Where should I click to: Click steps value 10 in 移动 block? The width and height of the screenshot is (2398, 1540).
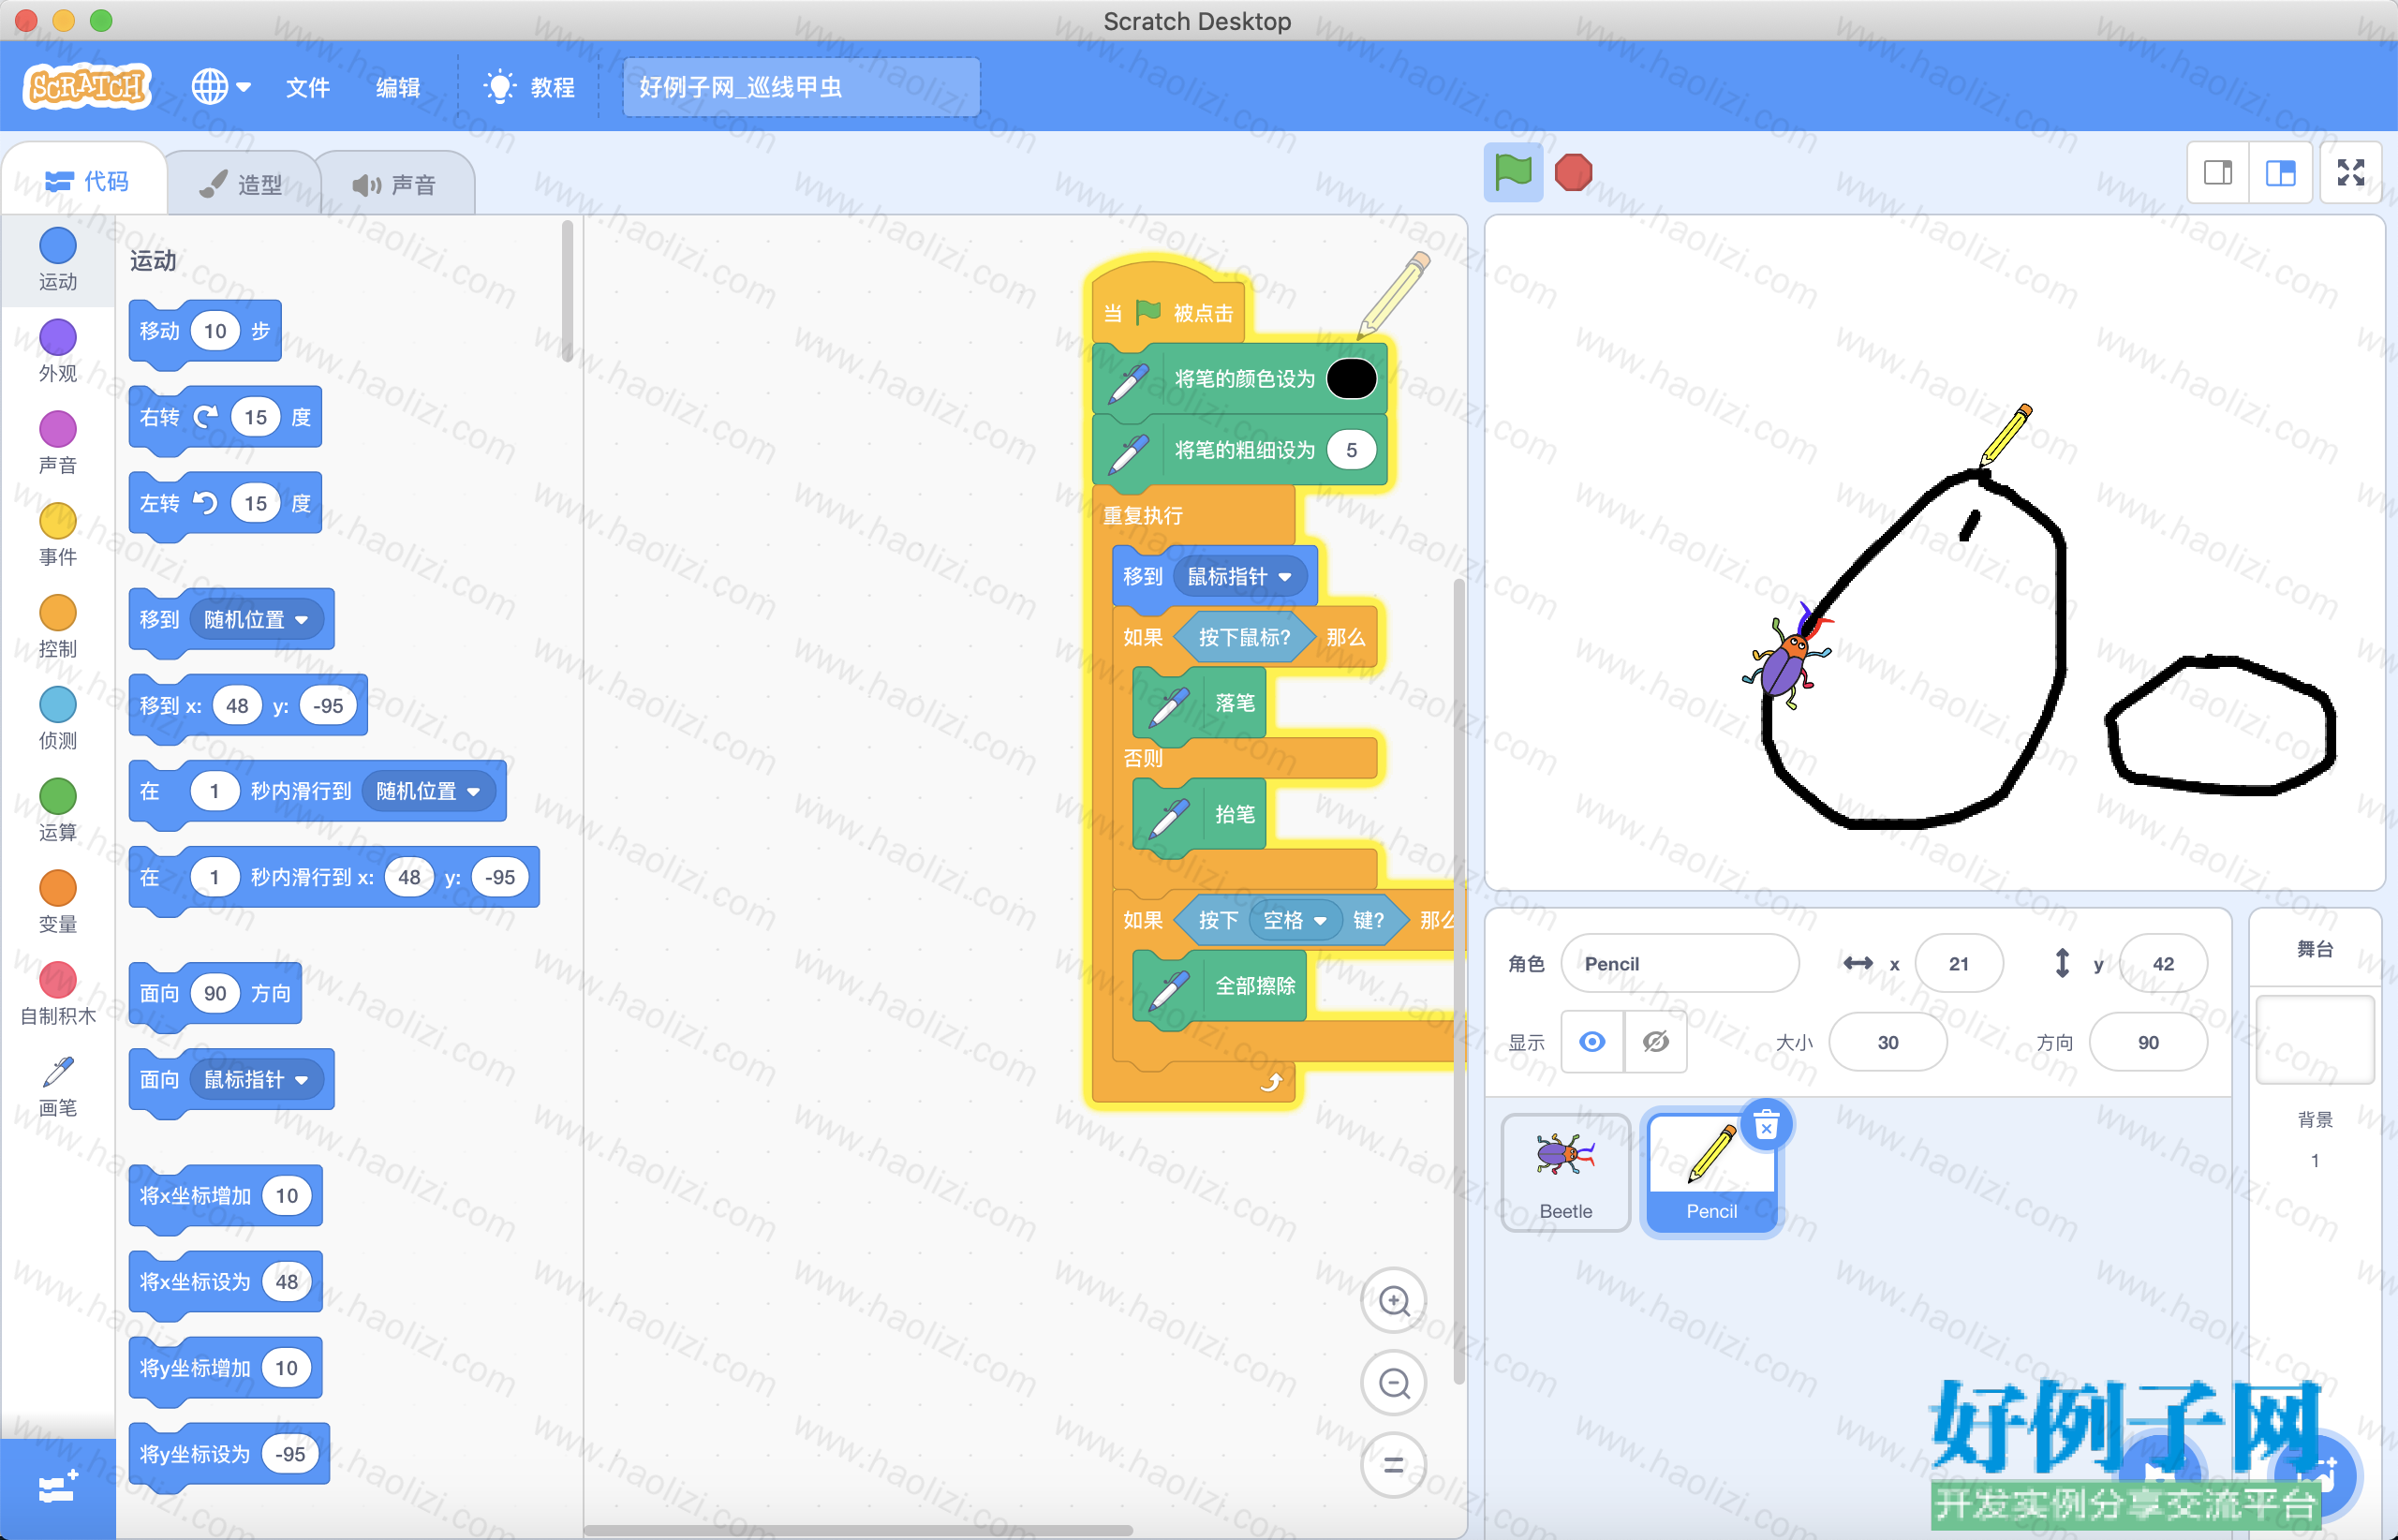coord(215,331)
